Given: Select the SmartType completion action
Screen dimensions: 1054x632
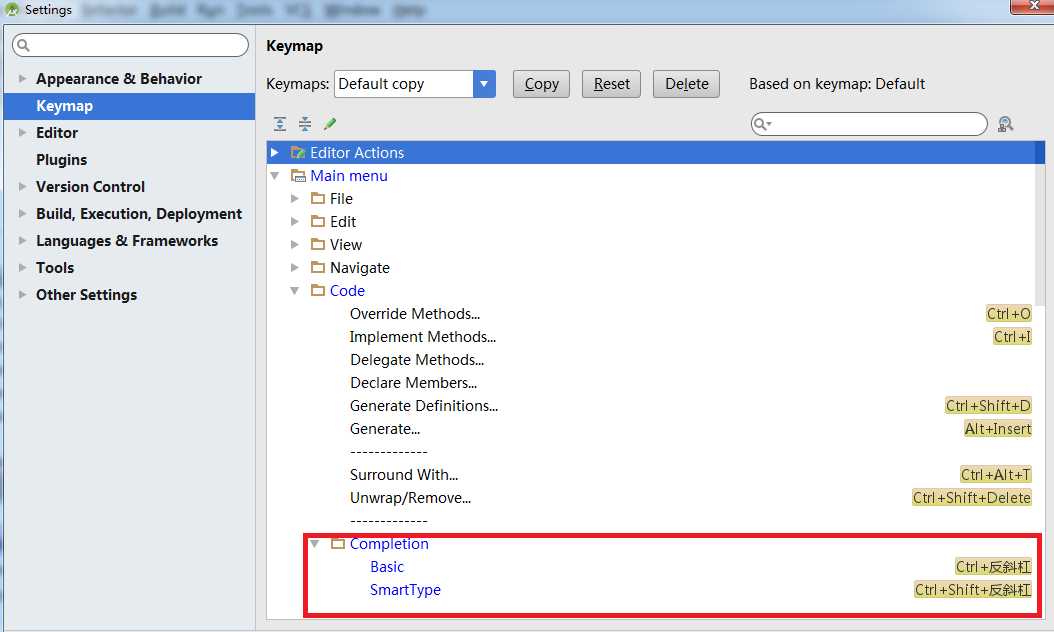Looking at the screenshot, I should [405, 590].
